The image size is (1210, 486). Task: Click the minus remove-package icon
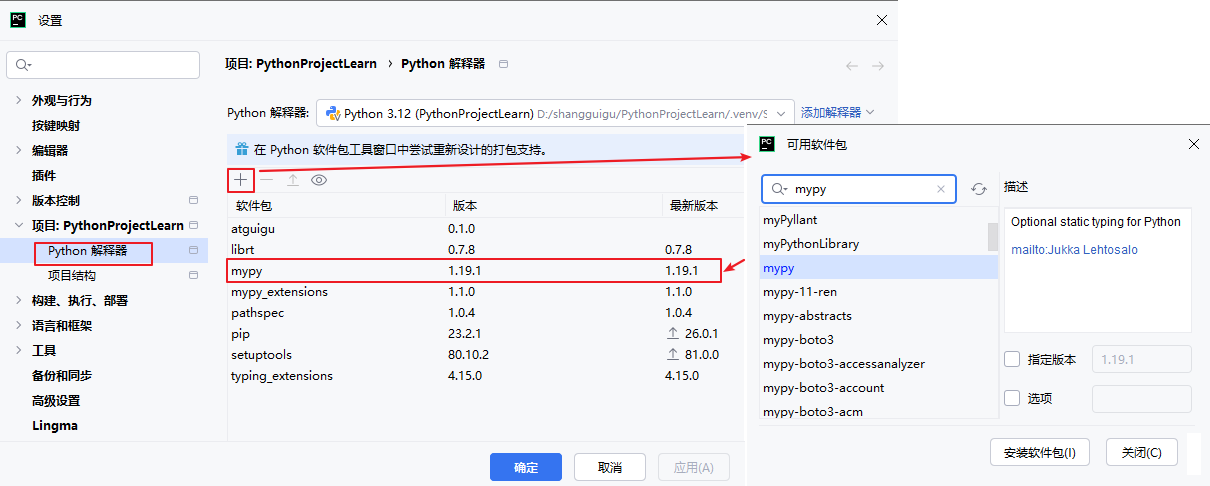[x=267, y=180]
